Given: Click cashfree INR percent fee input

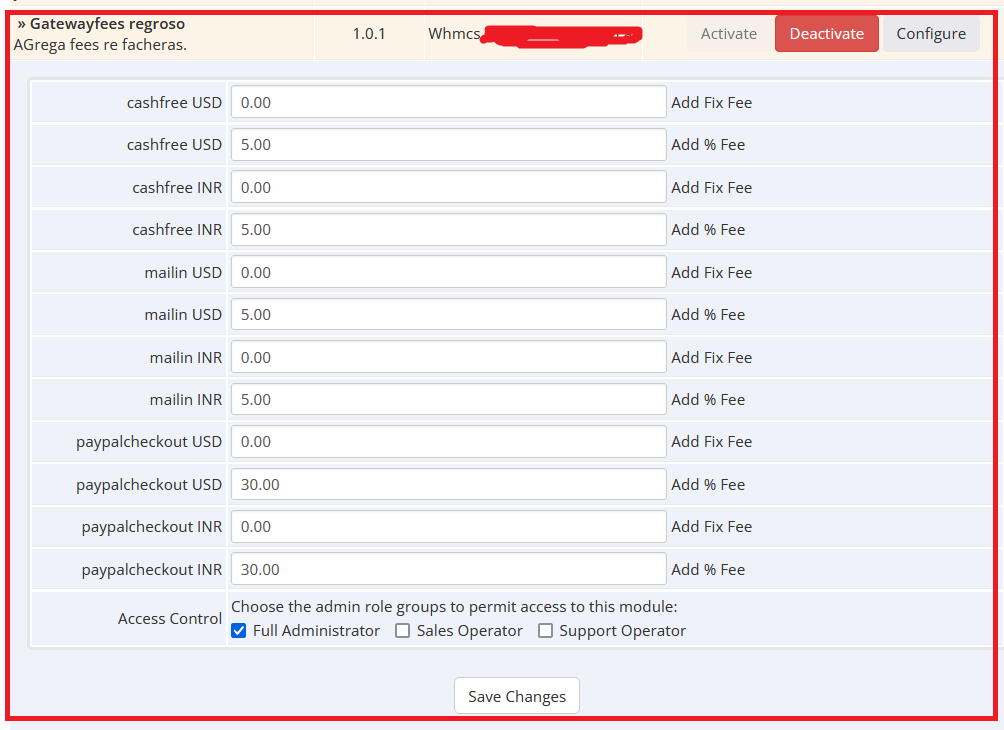Looking at the screenshot, I should coord(448,230).
